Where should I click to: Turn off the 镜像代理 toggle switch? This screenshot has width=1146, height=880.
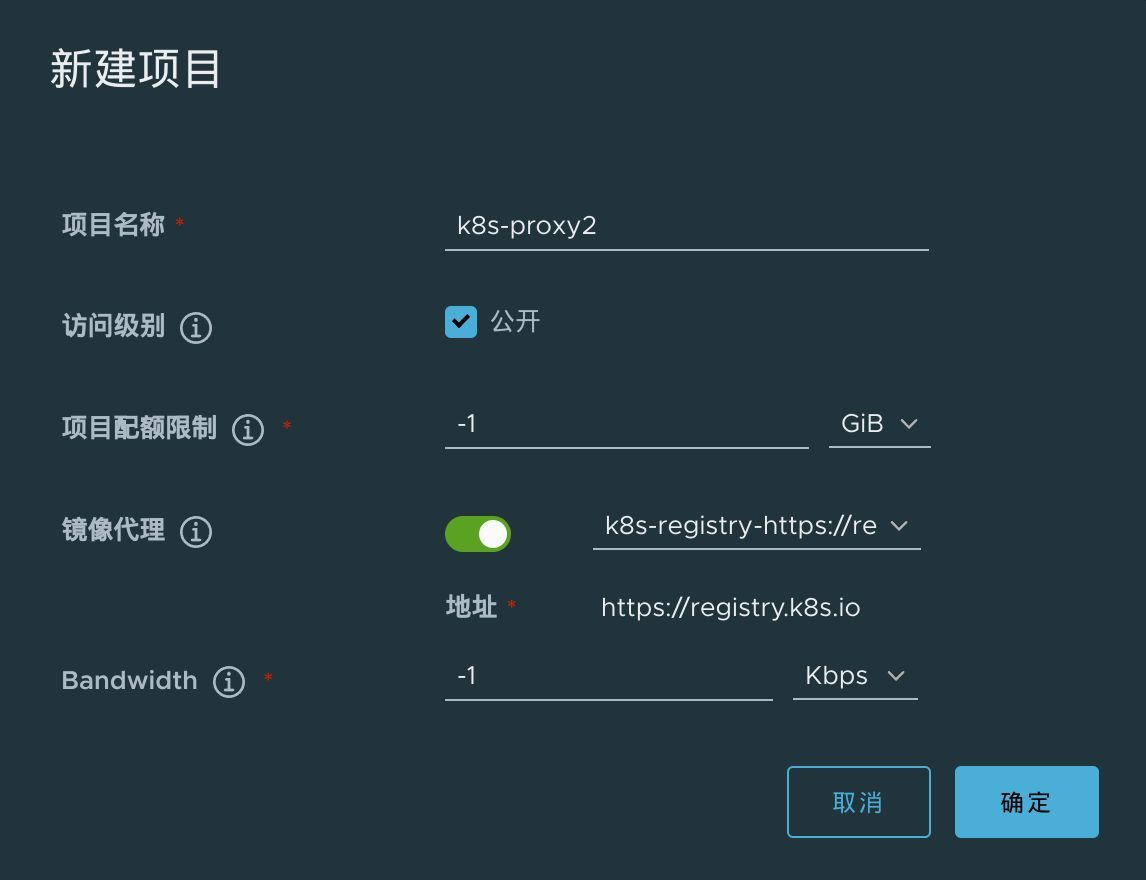point(478,534)
